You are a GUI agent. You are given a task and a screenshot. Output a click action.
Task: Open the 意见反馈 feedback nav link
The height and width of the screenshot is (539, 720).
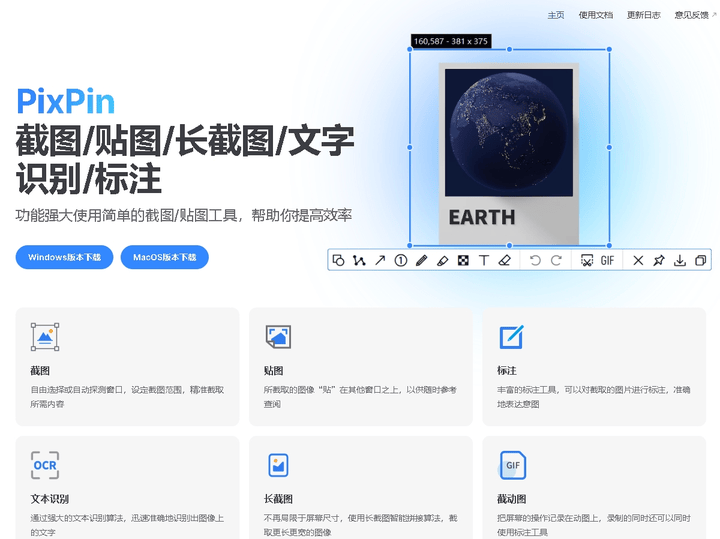(695, 15)
